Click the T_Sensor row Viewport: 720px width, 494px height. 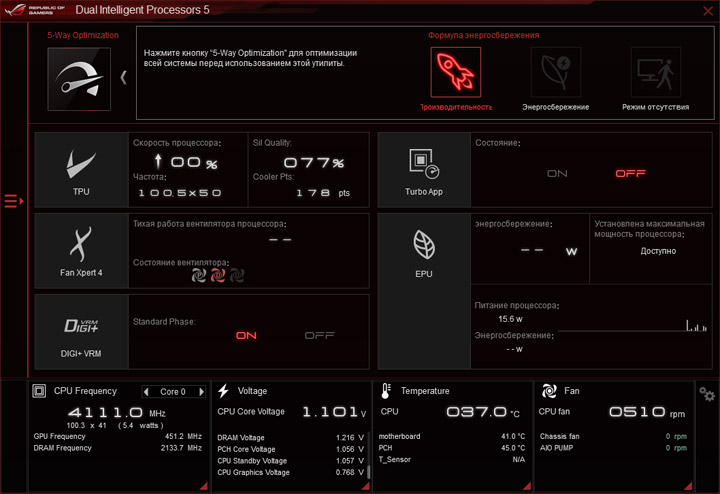coord(452,460)
